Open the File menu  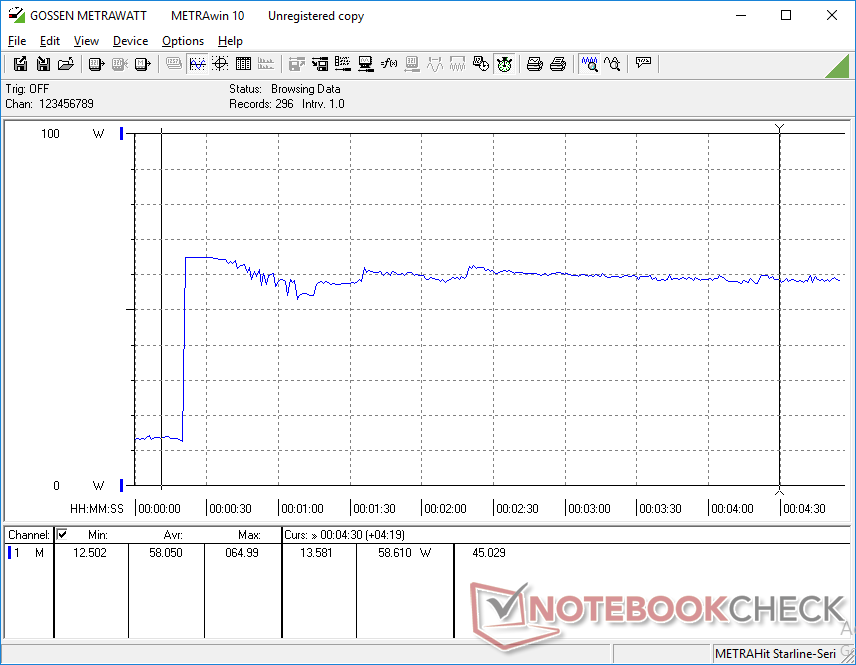coord(17,41)
